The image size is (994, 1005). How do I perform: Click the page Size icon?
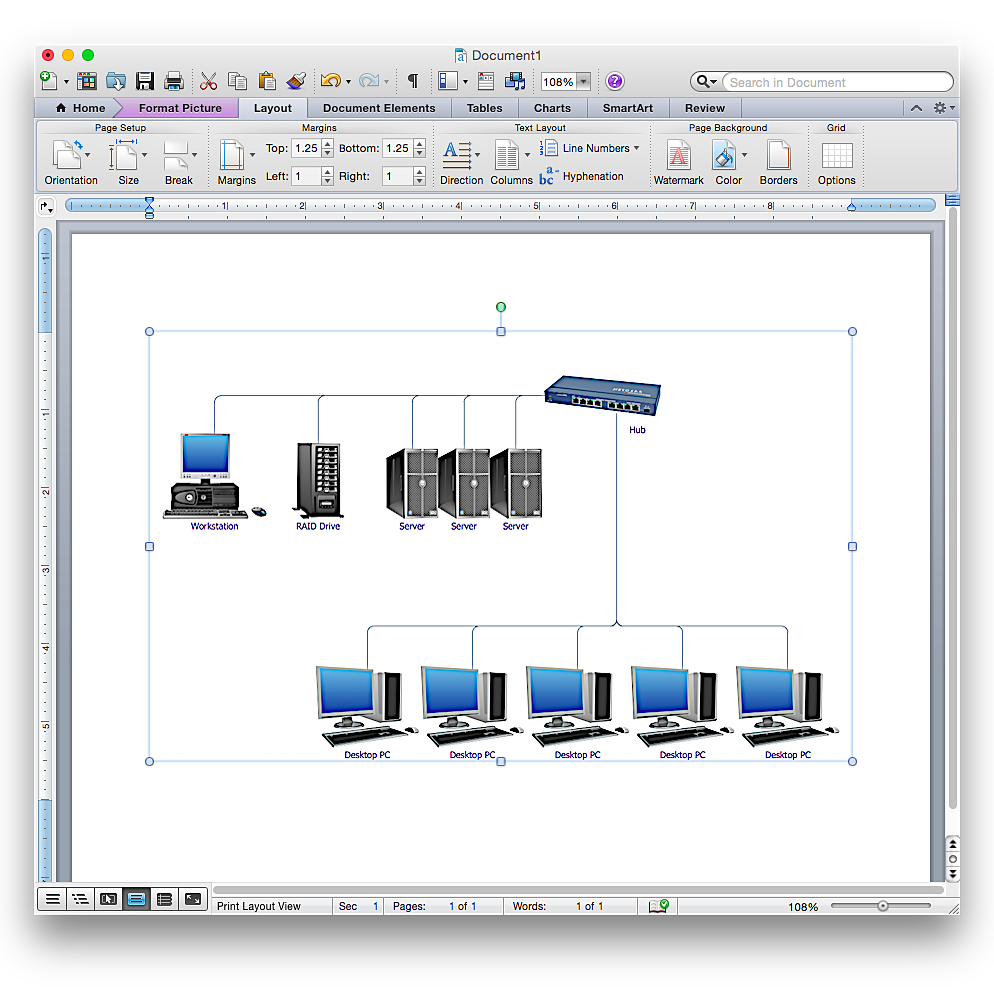coord(124,155)
